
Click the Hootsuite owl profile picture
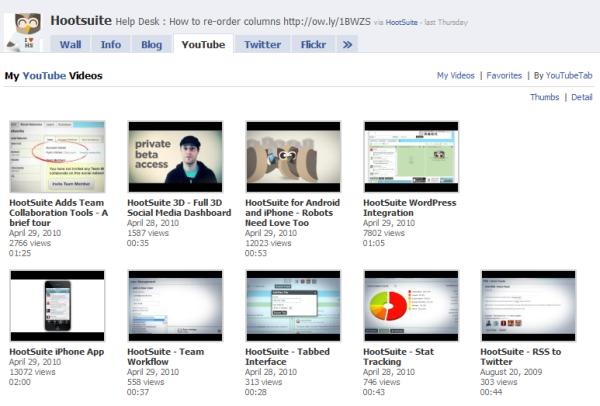tap(23, 32)
